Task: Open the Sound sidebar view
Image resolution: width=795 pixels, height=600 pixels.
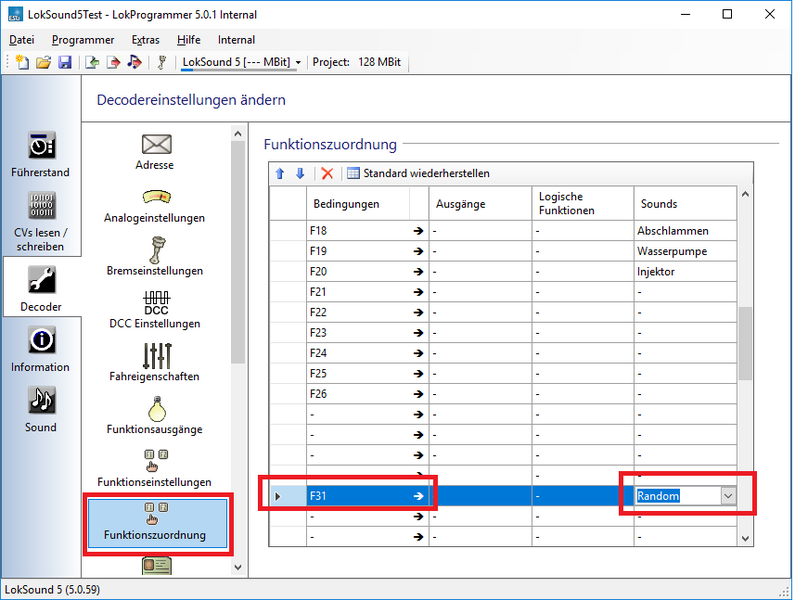Action: pos(41,409)
